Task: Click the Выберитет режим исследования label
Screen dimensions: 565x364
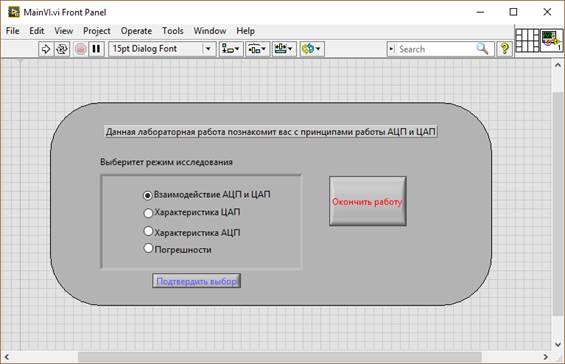Action: tap(166, 162)
